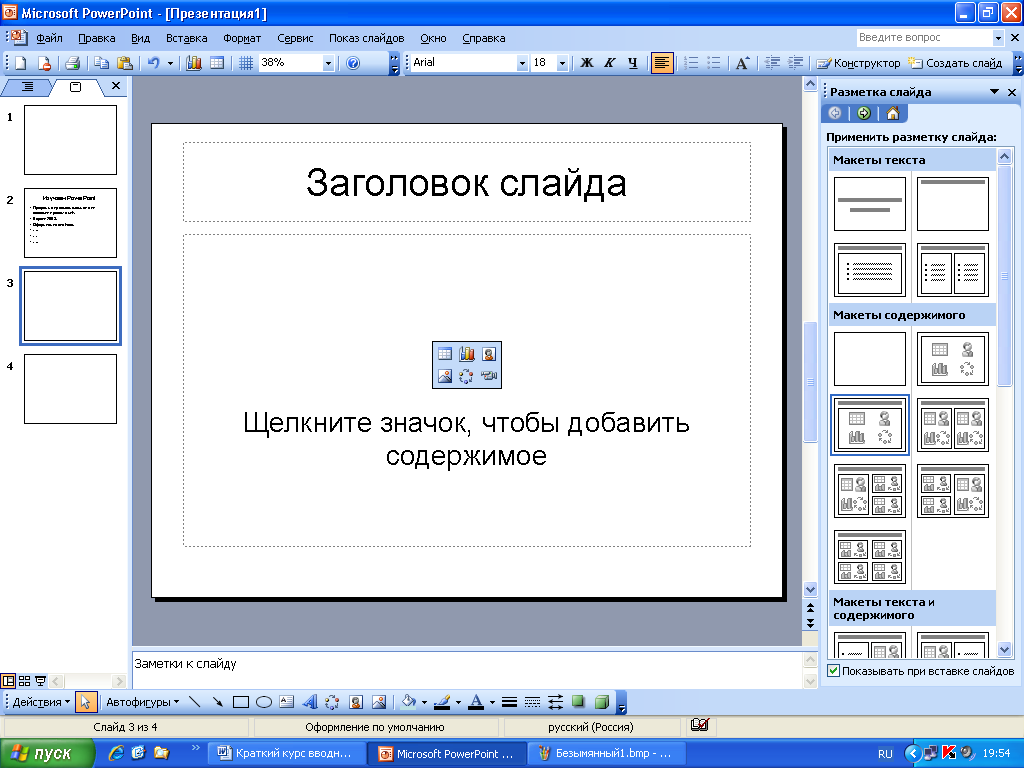Insert a chart using the toolbar icon
The height and width of the screenshot is (768, 1024).
tap(194, 63)
